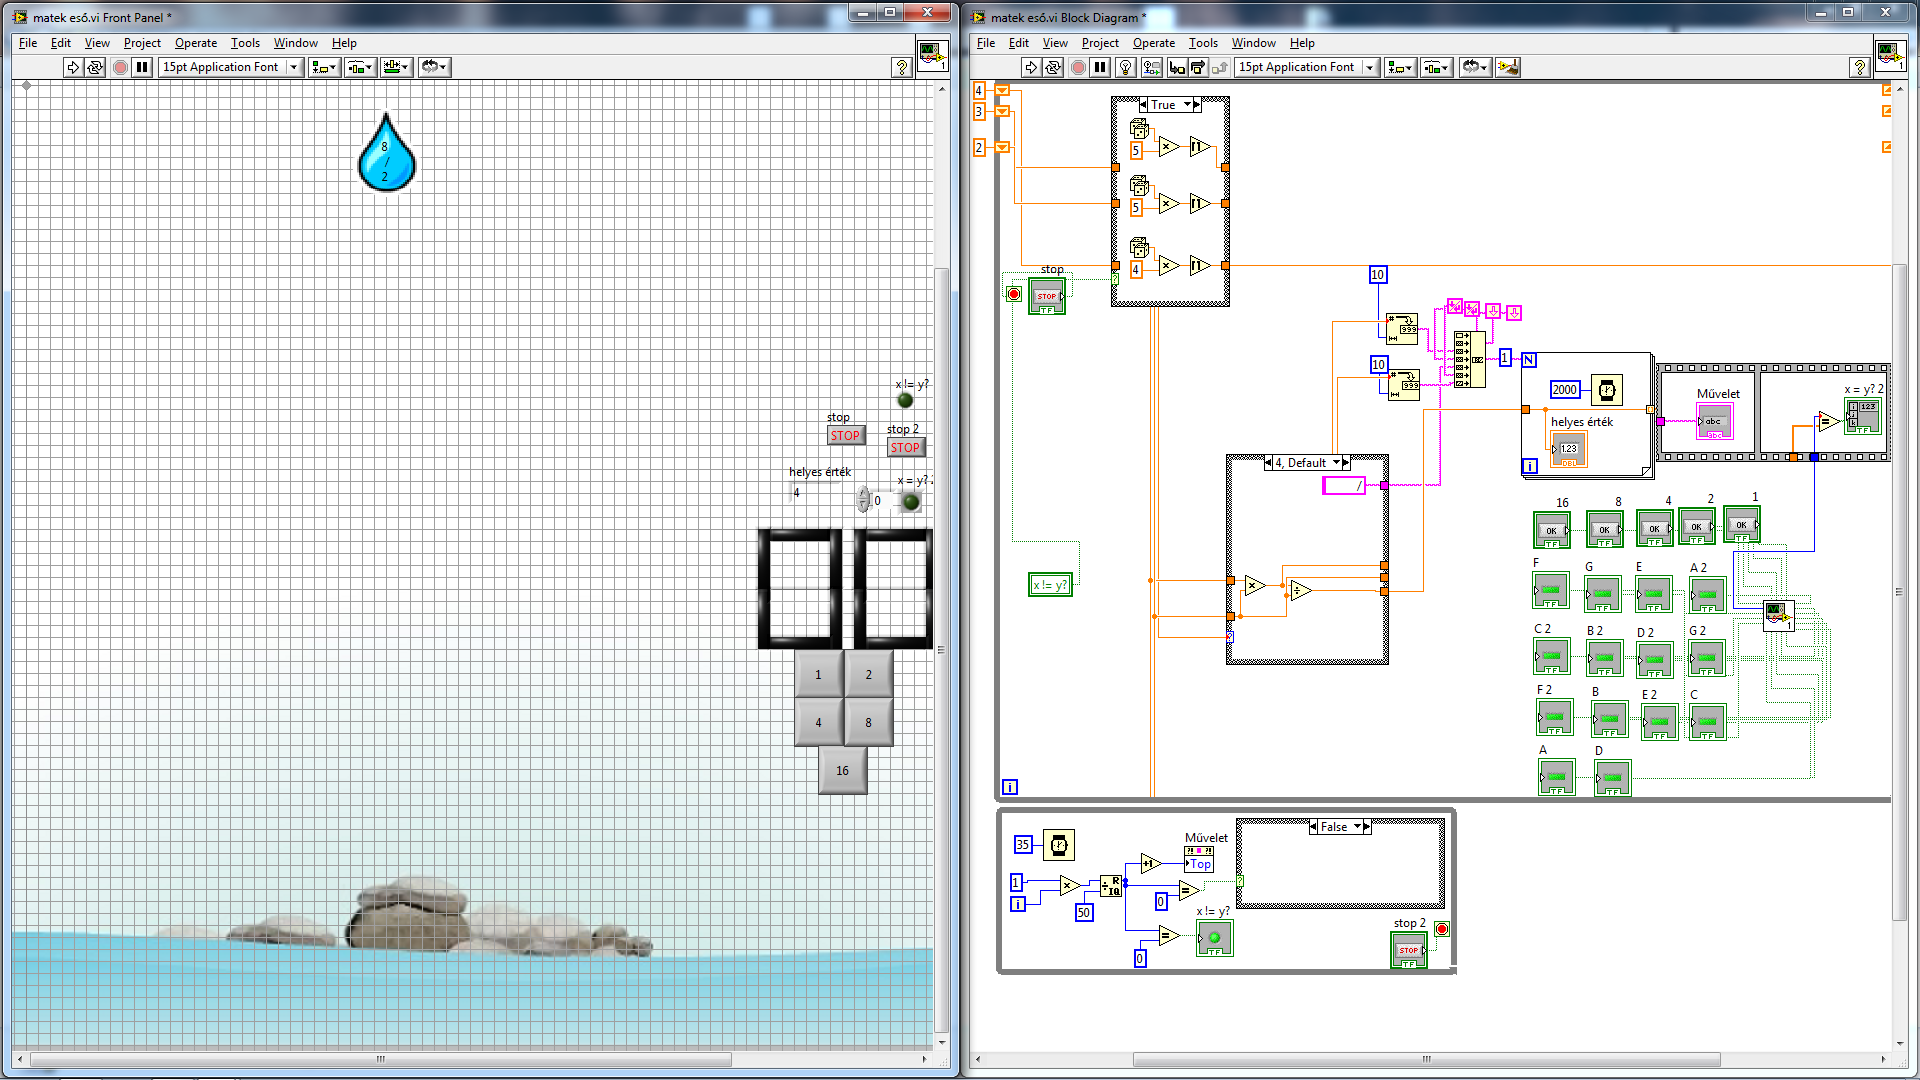Open the Edit menu in the Block Diagram window
Image resolution: width=1920 pixels, height=1080 pixels.
pos(1019,43)
